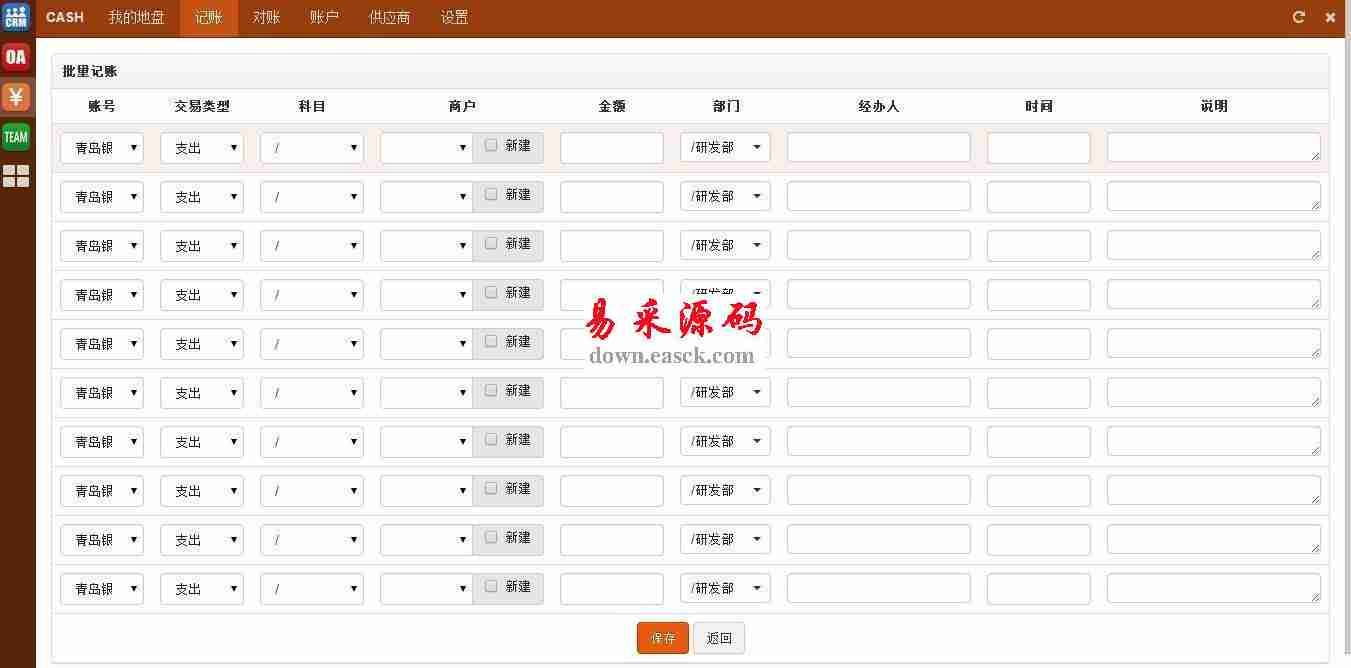The height and width of the screenshot is (668, 1351).
Task: Toggle the 新建 checkbox in third row
Action: [491, 243]
